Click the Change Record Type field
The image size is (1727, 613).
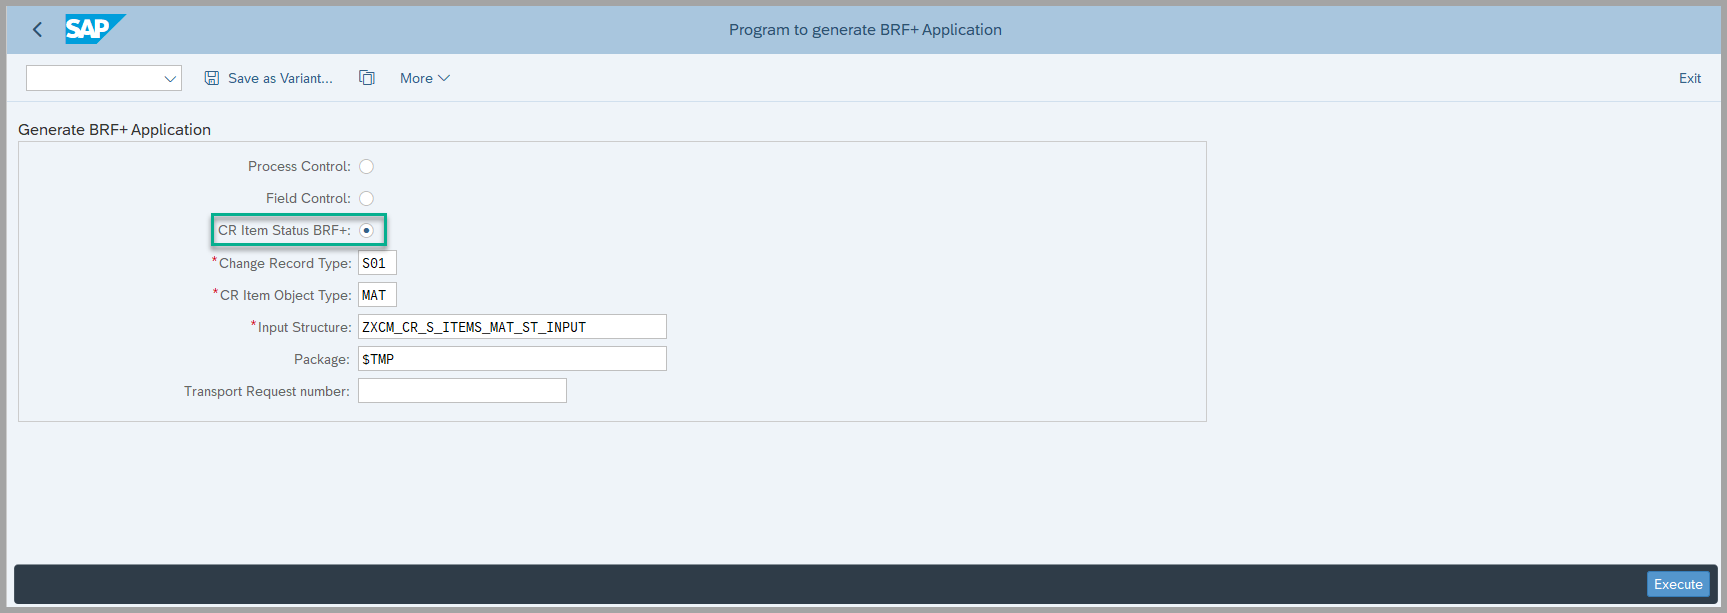pyautogui.click(x=377, y=263)
